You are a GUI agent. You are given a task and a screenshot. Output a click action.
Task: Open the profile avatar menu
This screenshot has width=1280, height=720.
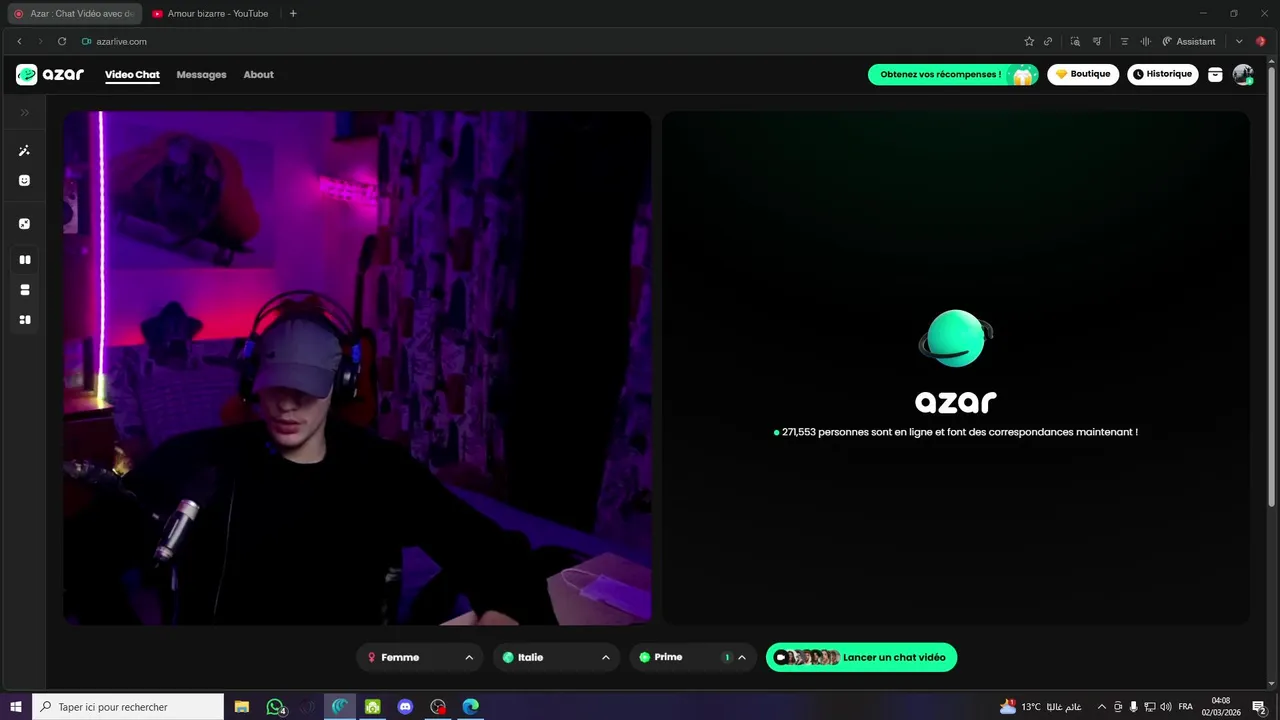click(x=1243, y=74)
